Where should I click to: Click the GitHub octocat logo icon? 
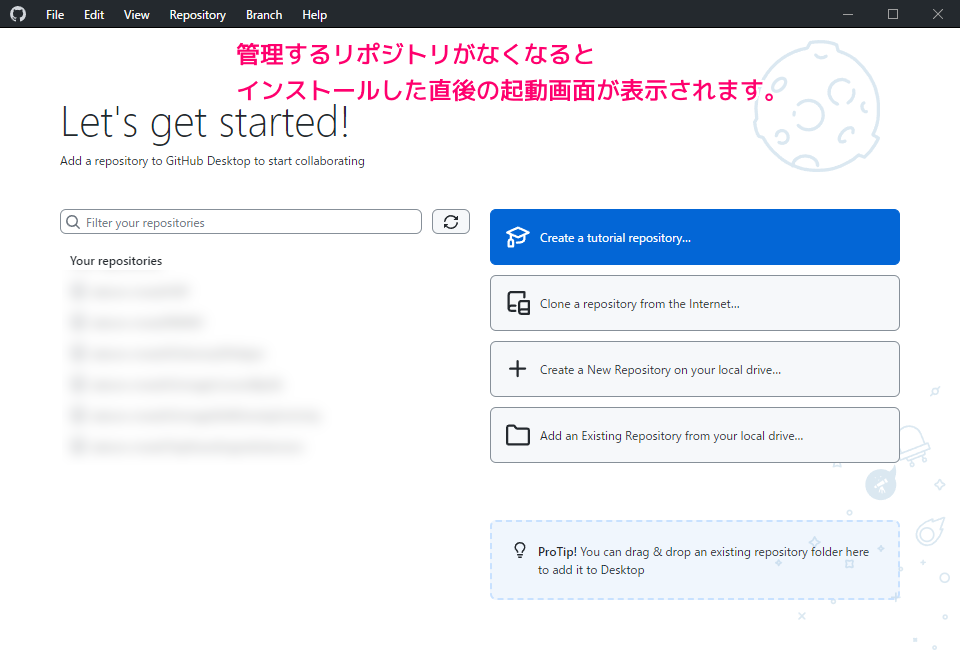pos(18,14)
